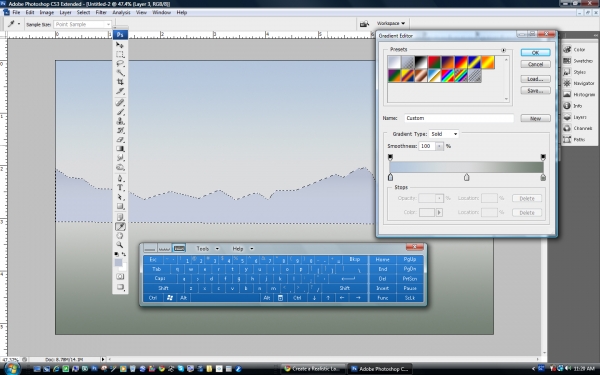600x375 pixels.
Task: Select the Move tool
Action: tap(120, 45)
